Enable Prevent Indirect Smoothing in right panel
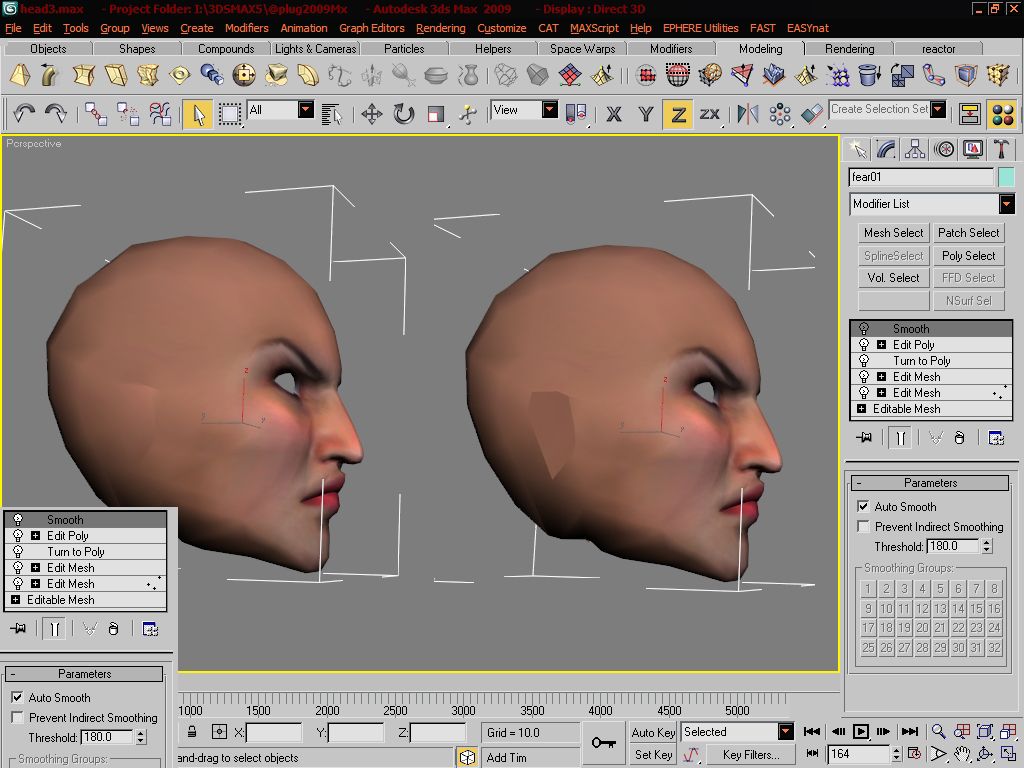This screenshot has height=768, width=1024. (863, 526)
